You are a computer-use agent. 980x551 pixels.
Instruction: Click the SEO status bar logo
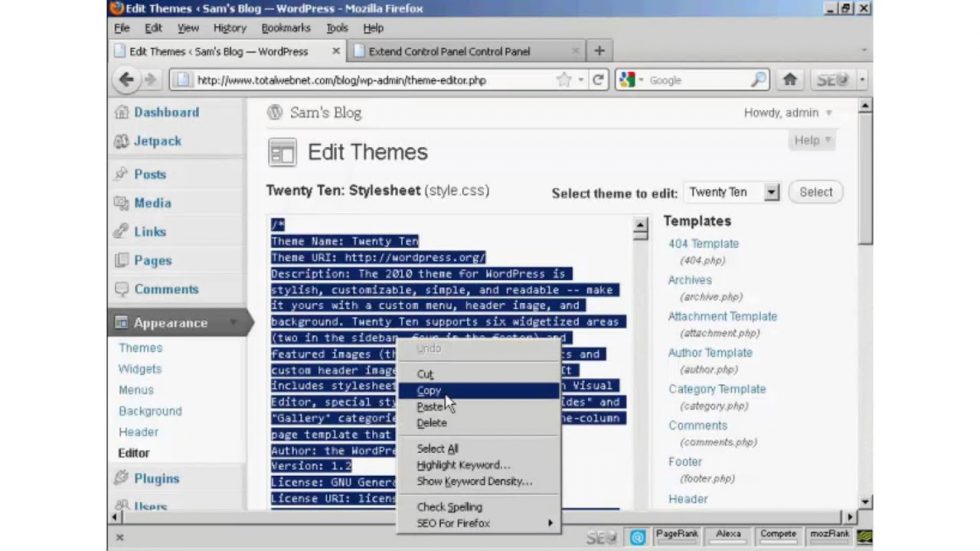[601, 537]
